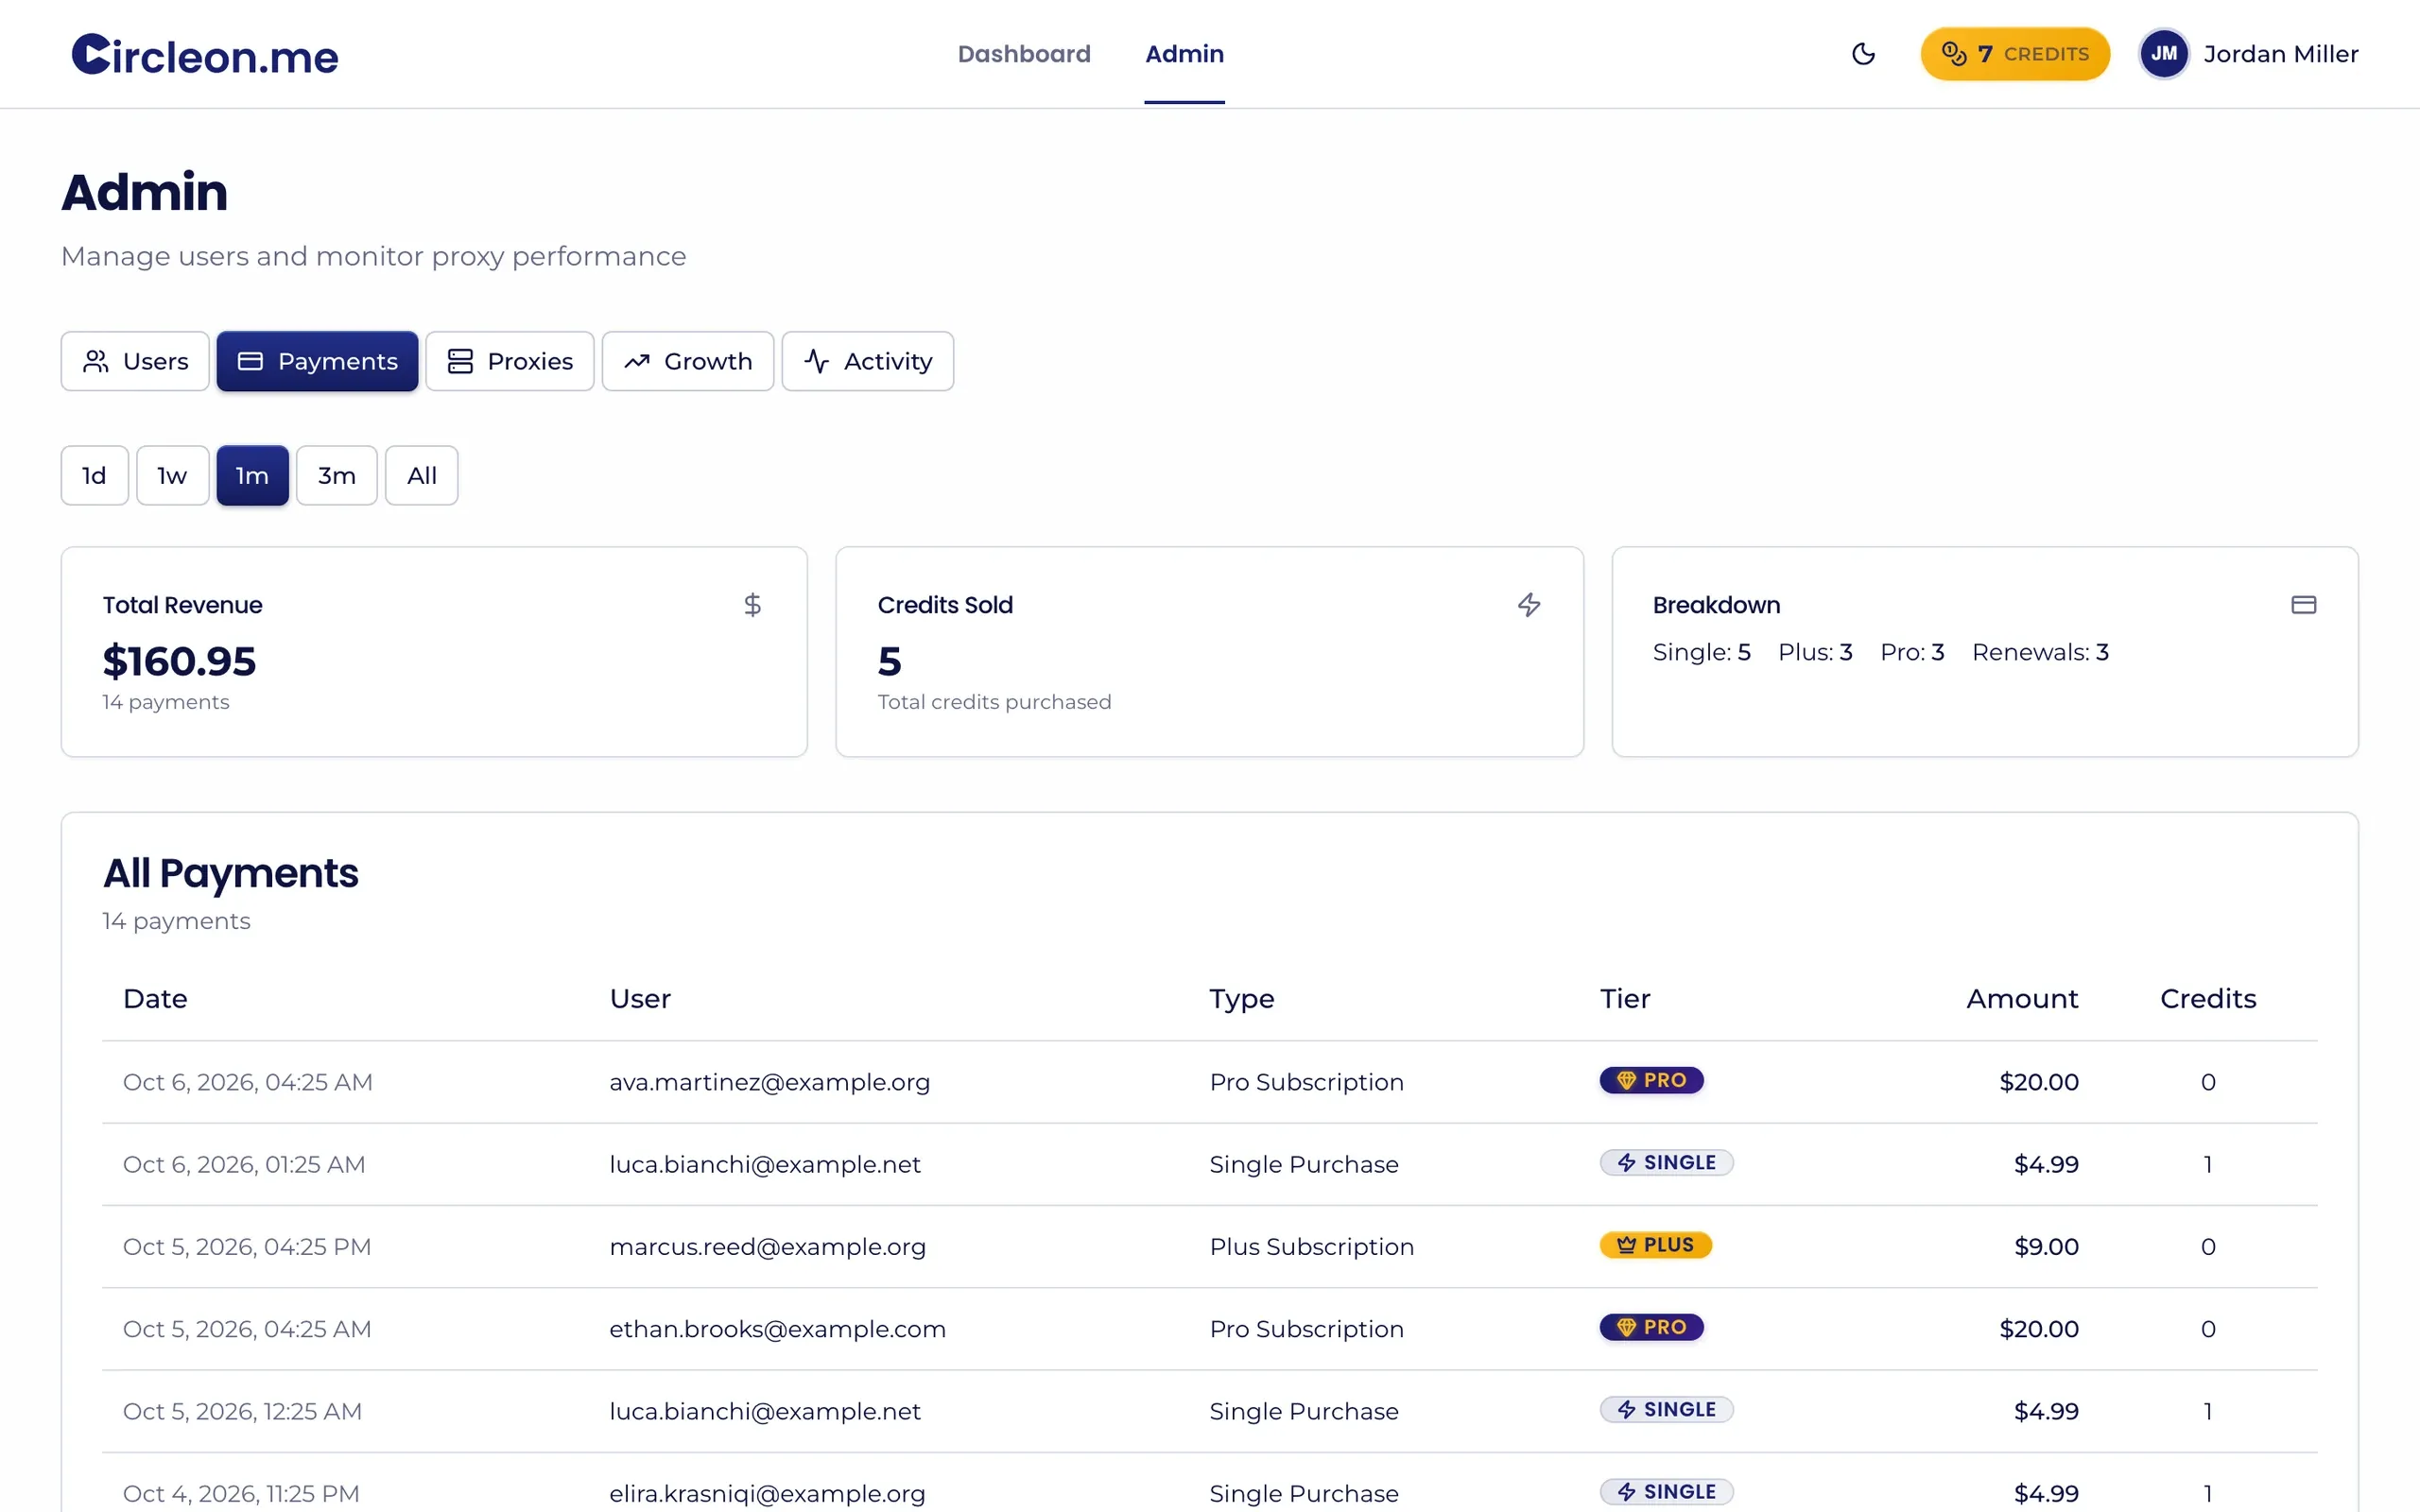Screen dimensions: 2420x1512
Task: Click the Tier column header
Action: pos(1625,999)
